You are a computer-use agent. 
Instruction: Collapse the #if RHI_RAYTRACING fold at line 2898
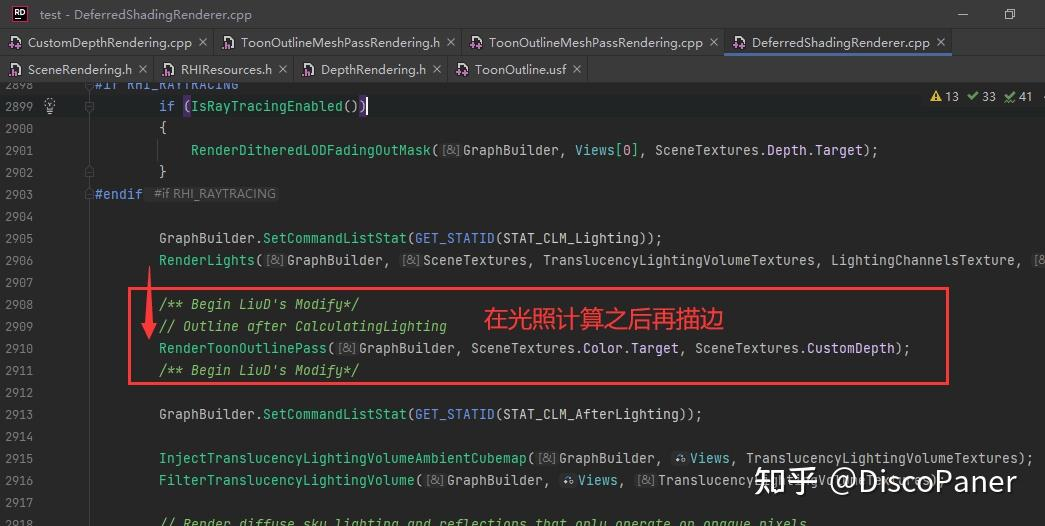point(89,86)
